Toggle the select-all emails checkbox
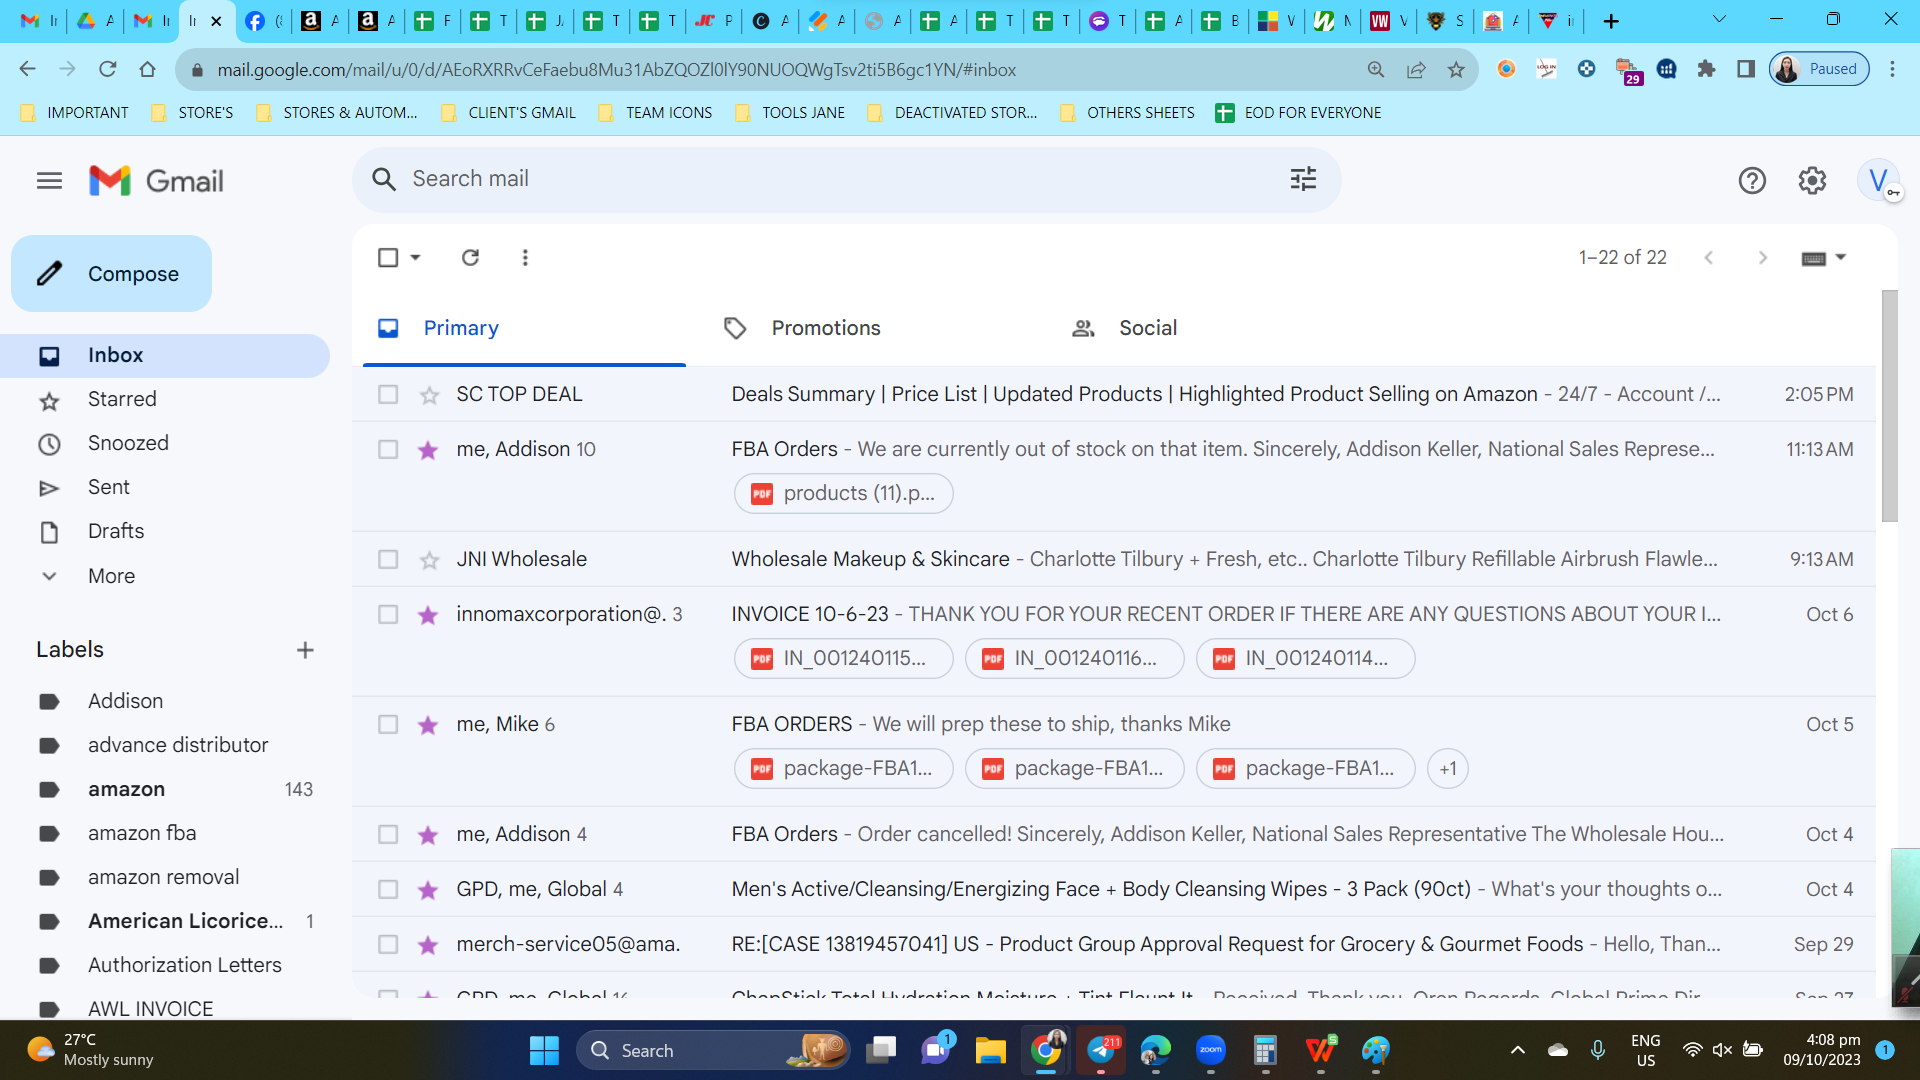The image size is (1920, 1080). 388,257
